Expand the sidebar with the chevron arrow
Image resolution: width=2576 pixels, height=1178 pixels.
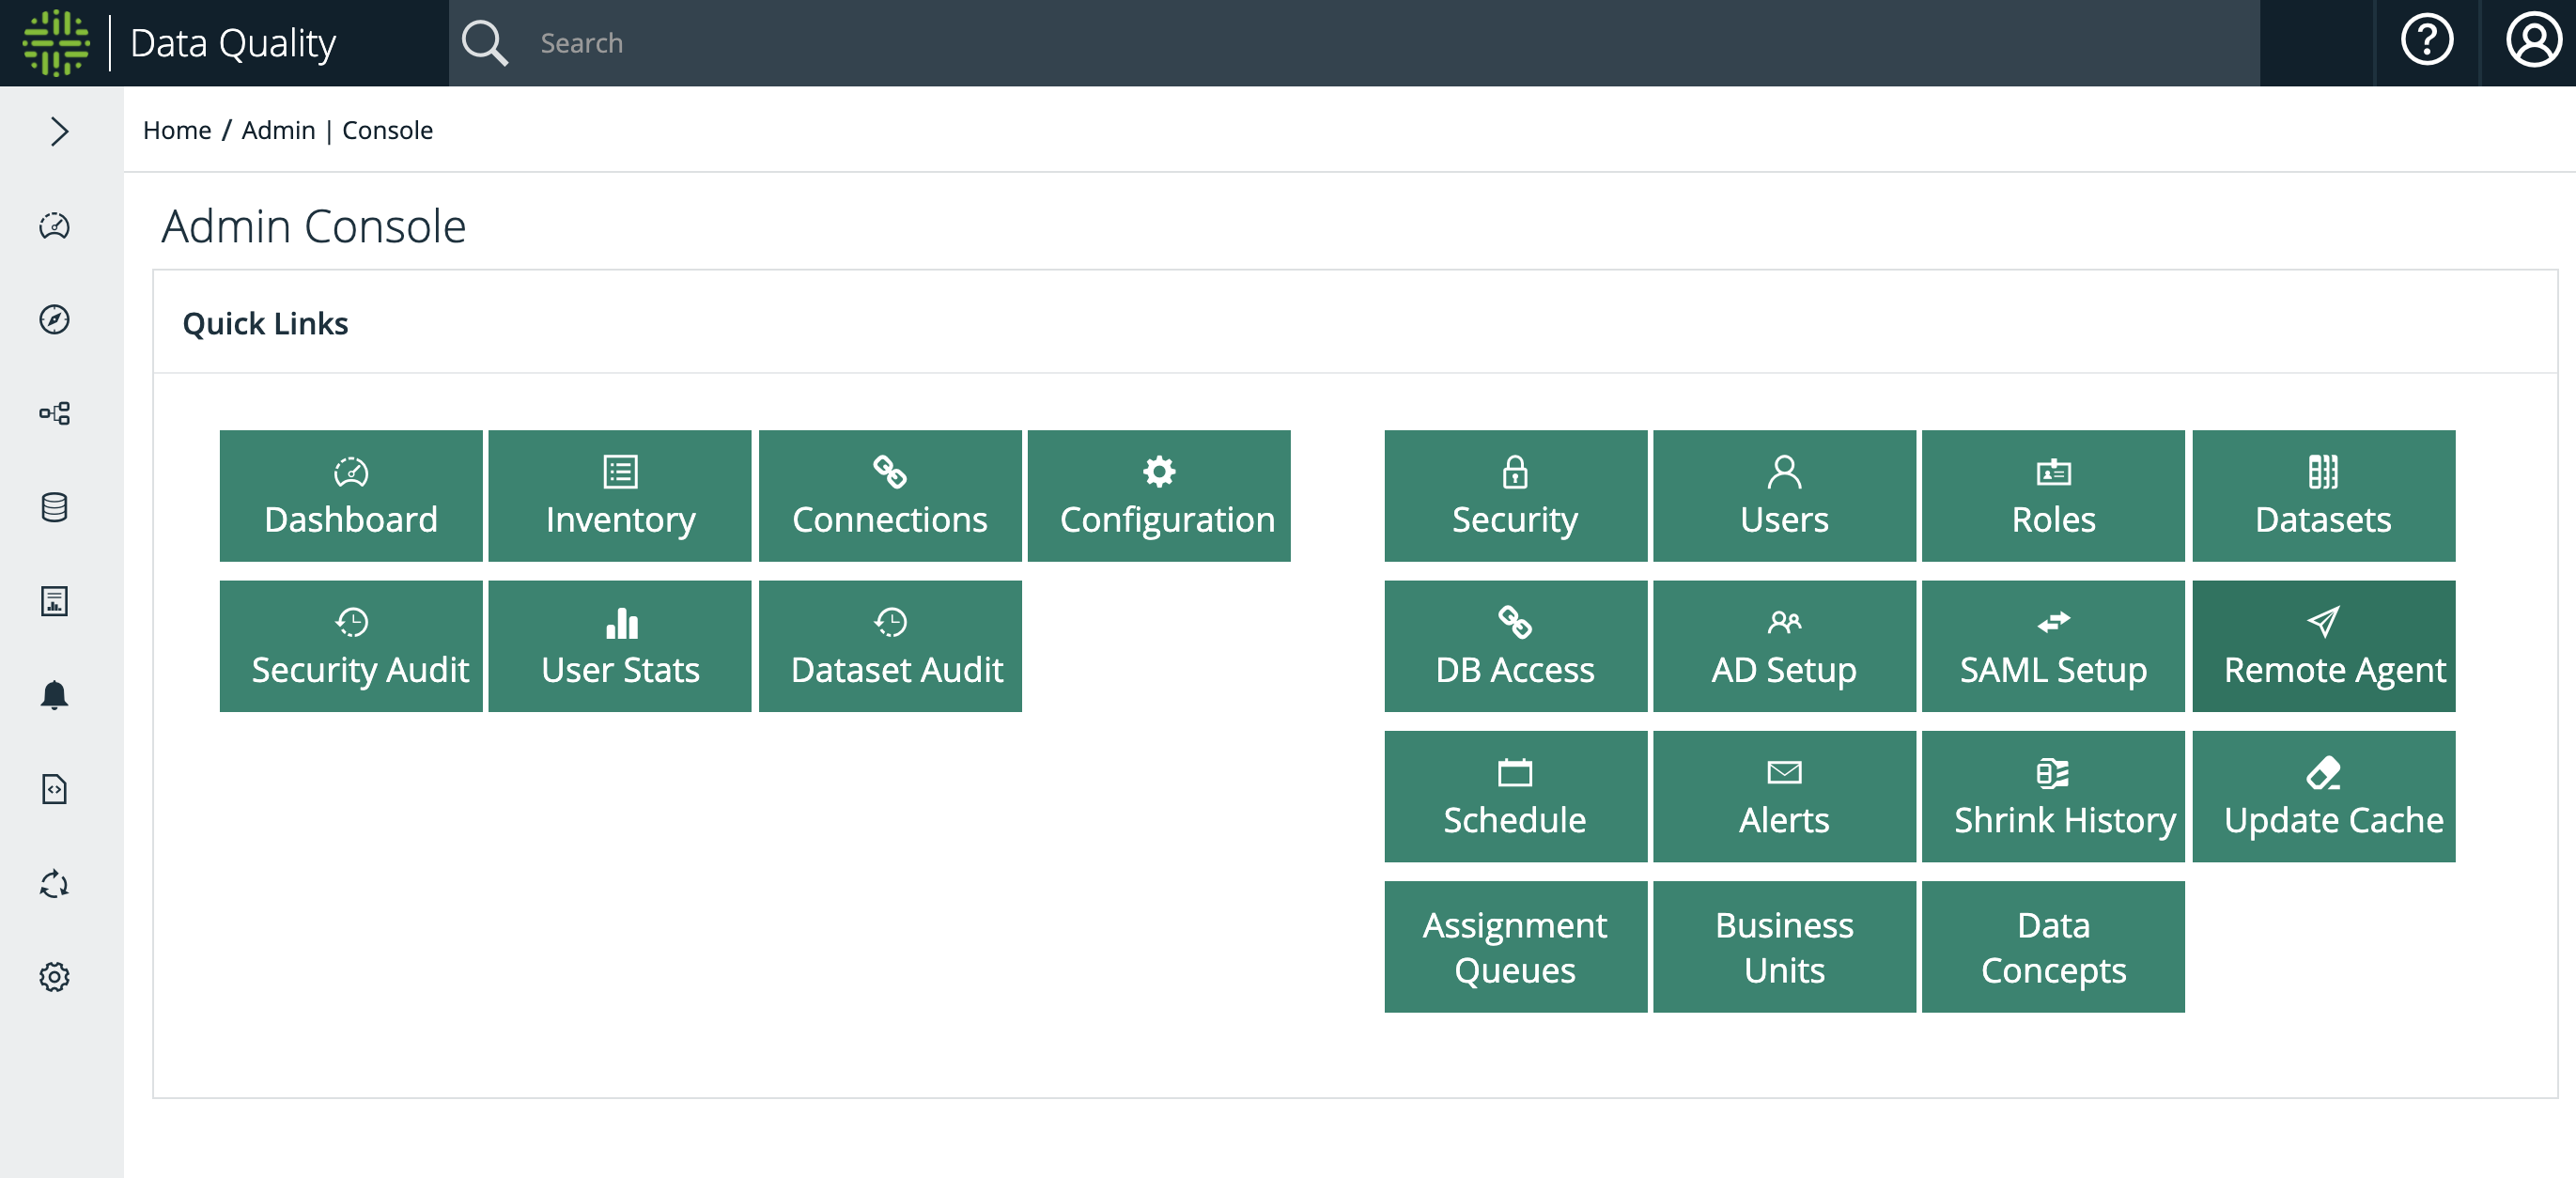(58, 130)
